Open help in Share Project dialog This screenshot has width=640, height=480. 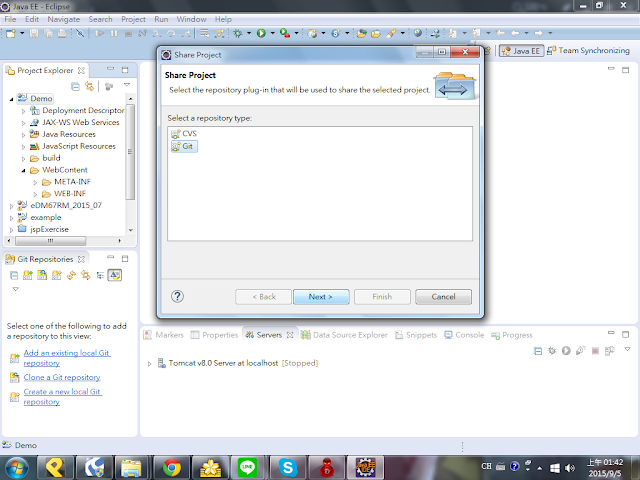177,296
